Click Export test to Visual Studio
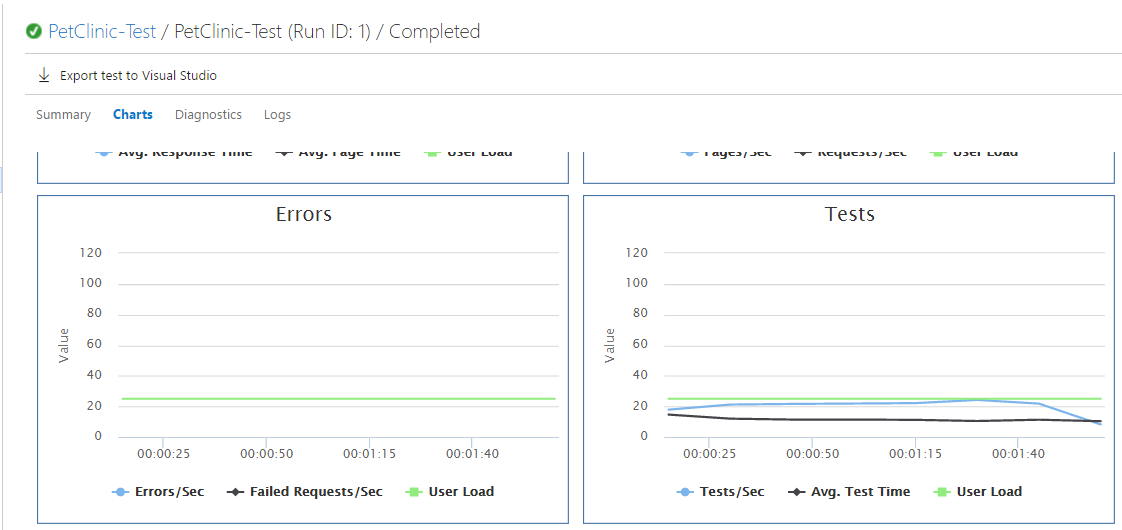Screen dimensions: 1122x530 pyautogui.click(x=138, y=75)
